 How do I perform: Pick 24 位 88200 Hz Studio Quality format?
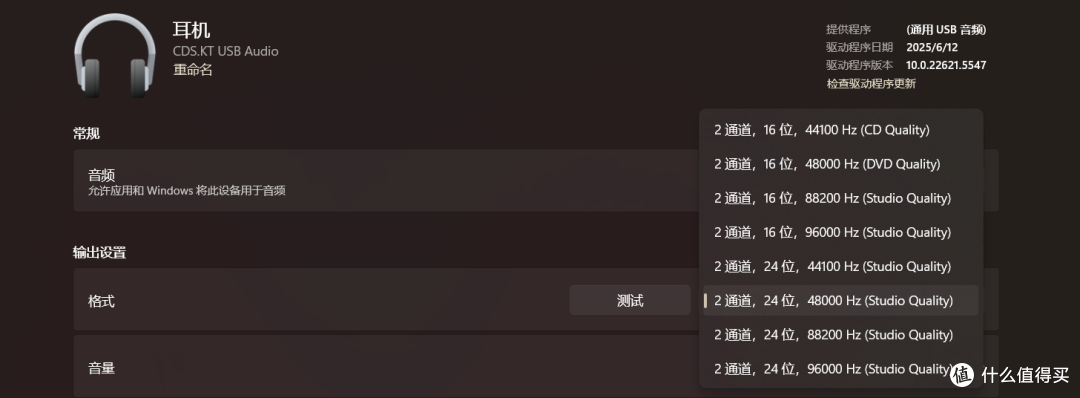click(840, 335)
